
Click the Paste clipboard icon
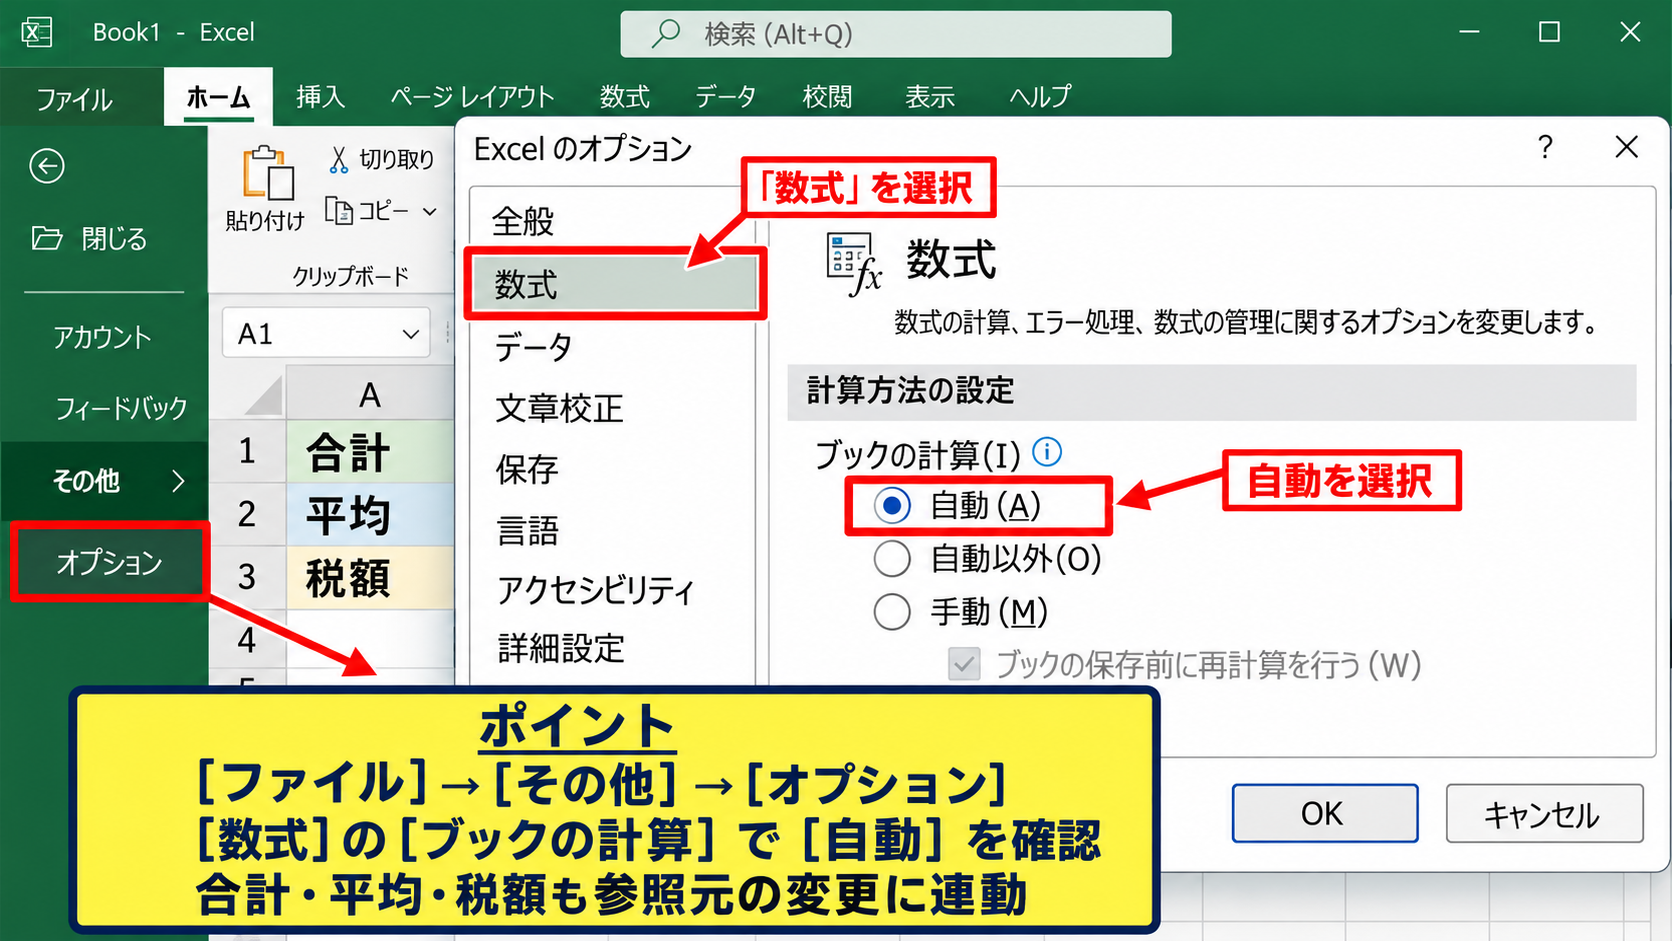[268, 174]
